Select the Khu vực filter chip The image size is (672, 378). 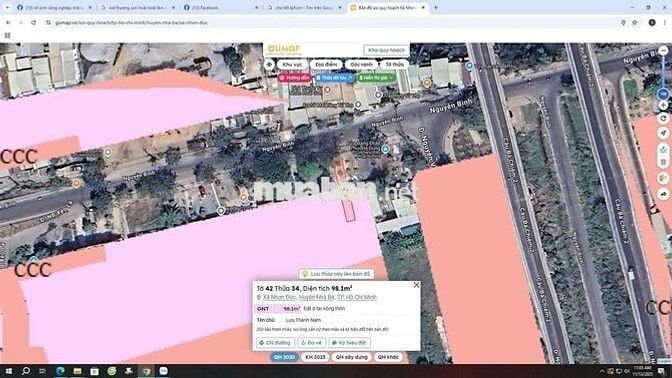pos(292,65)
